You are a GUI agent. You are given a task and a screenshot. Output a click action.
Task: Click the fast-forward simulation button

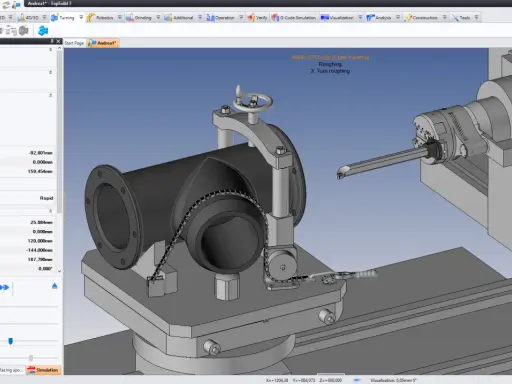[5, 287]
